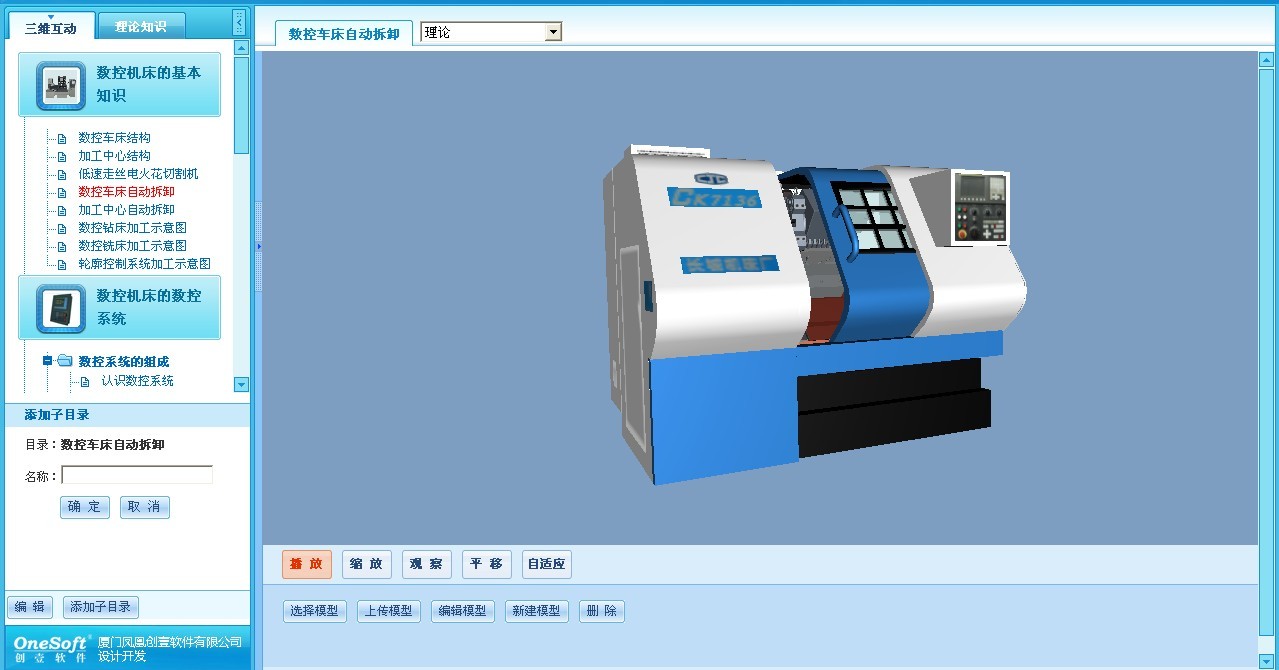Click the CNC control system section icon
This screenshot has height=670, width=1279.
(61, 308)
